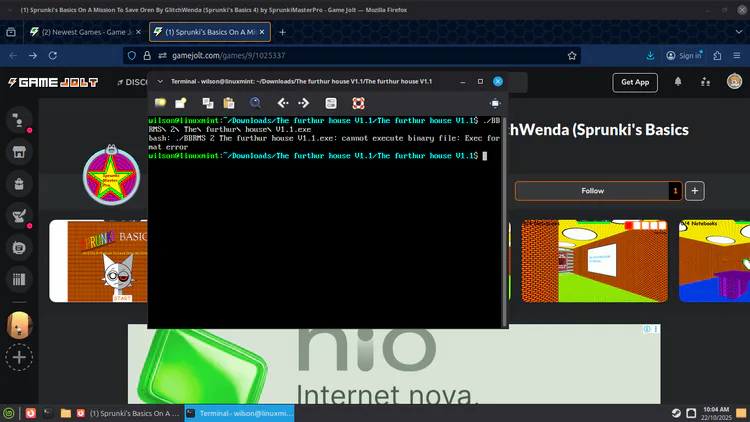Copy selected terminal text icon
Viewport: 750px width, 422px height.
pyautogui.click(x=208, y=103)
